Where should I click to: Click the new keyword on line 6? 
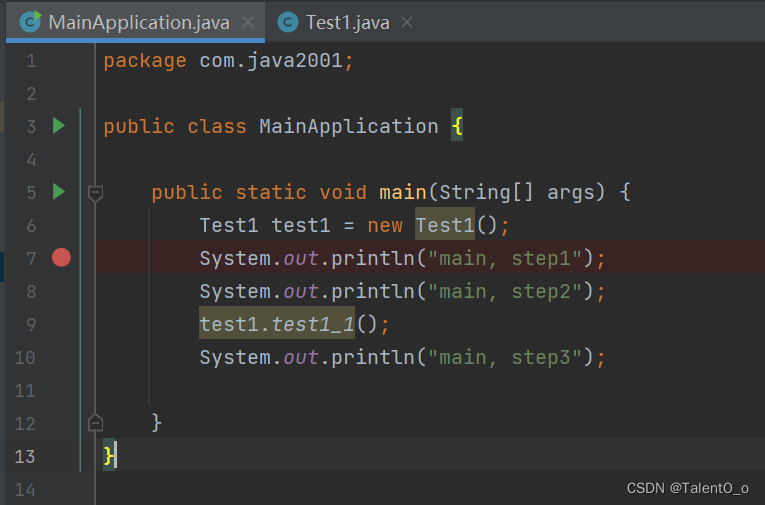click(x=385, y=225)
